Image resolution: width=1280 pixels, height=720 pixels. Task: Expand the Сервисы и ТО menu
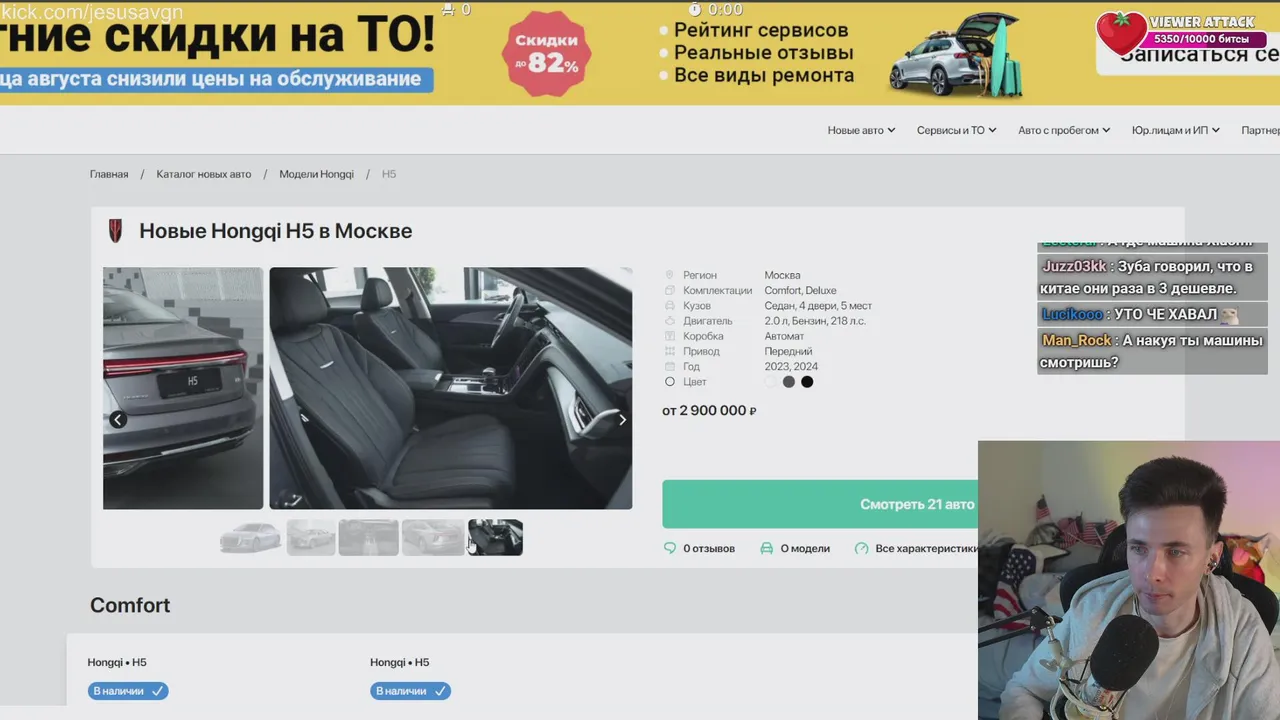pyautogui.click(x=957, y=130)
